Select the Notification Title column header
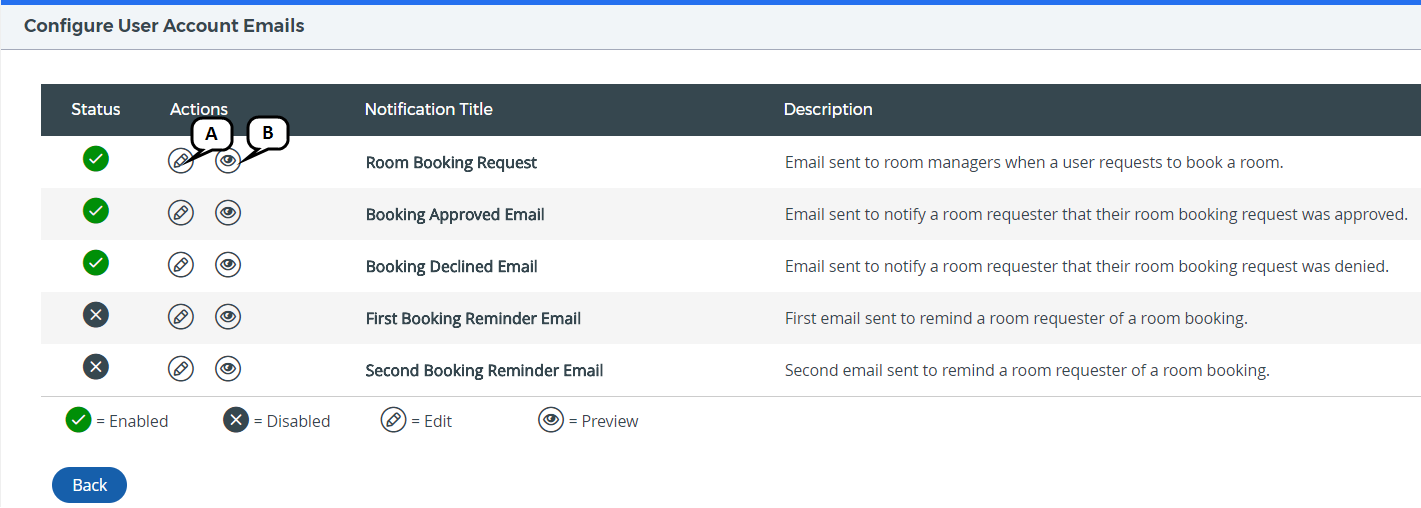Screen dimensions: 1421x508 428,109
